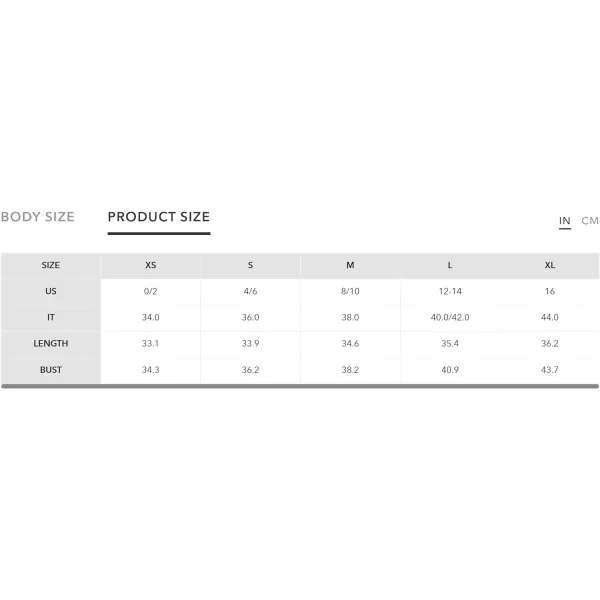Screen dimensions: 600x600
Task: Toggle units to CM
Action: pyautogui.click(x=590, y=221)
